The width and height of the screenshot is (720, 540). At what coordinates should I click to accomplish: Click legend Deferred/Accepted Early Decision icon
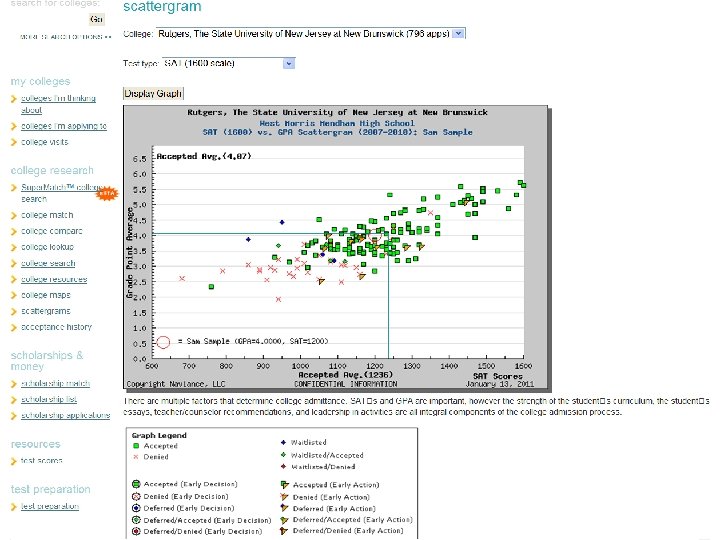coord(136,520)
